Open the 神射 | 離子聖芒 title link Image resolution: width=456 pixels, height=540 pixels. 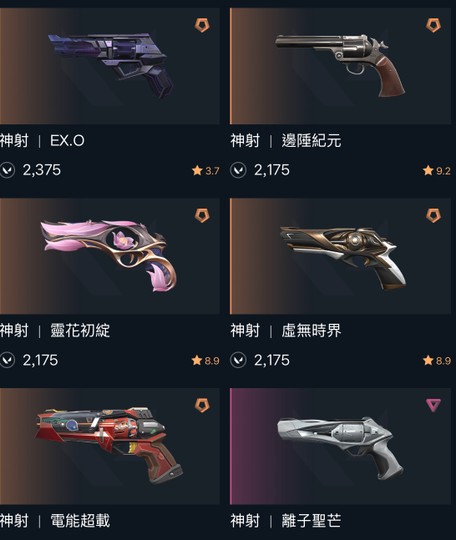pos(286,521)
